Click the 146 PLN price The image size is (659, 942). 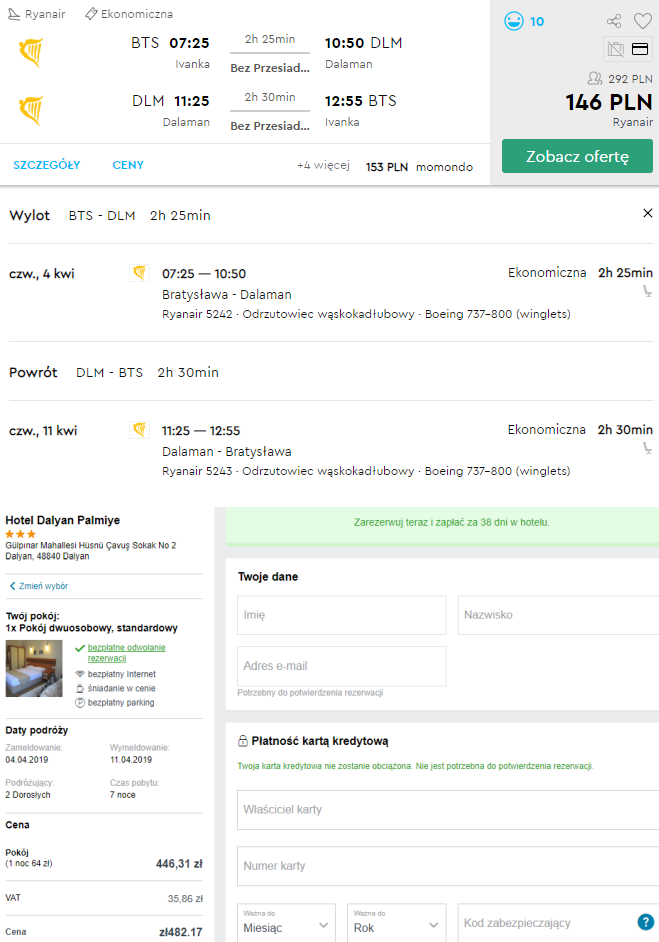pyautogui.click(x=609, y=102)
